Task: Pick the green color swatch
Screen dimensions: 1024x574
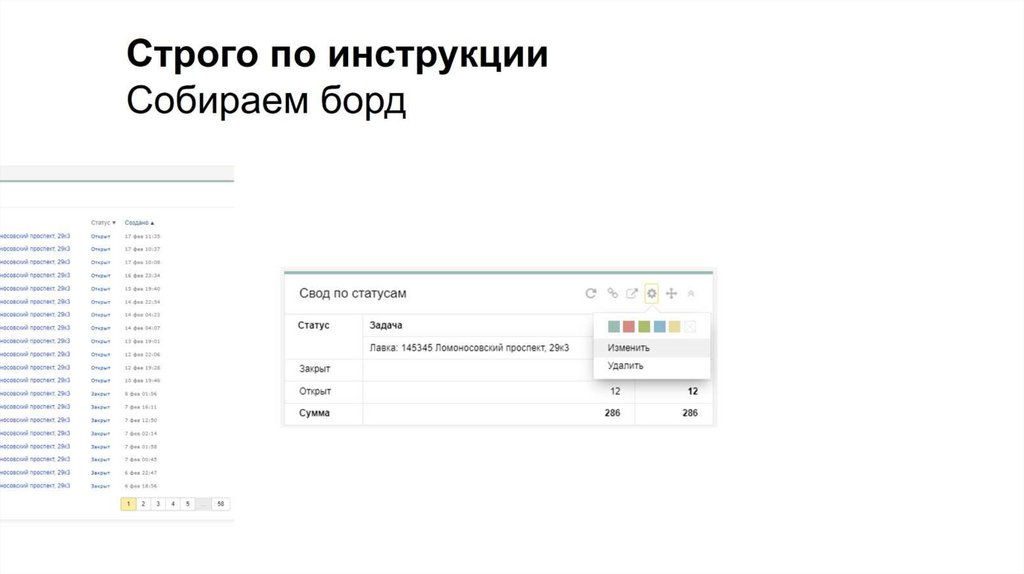Action: click(644, 326)
